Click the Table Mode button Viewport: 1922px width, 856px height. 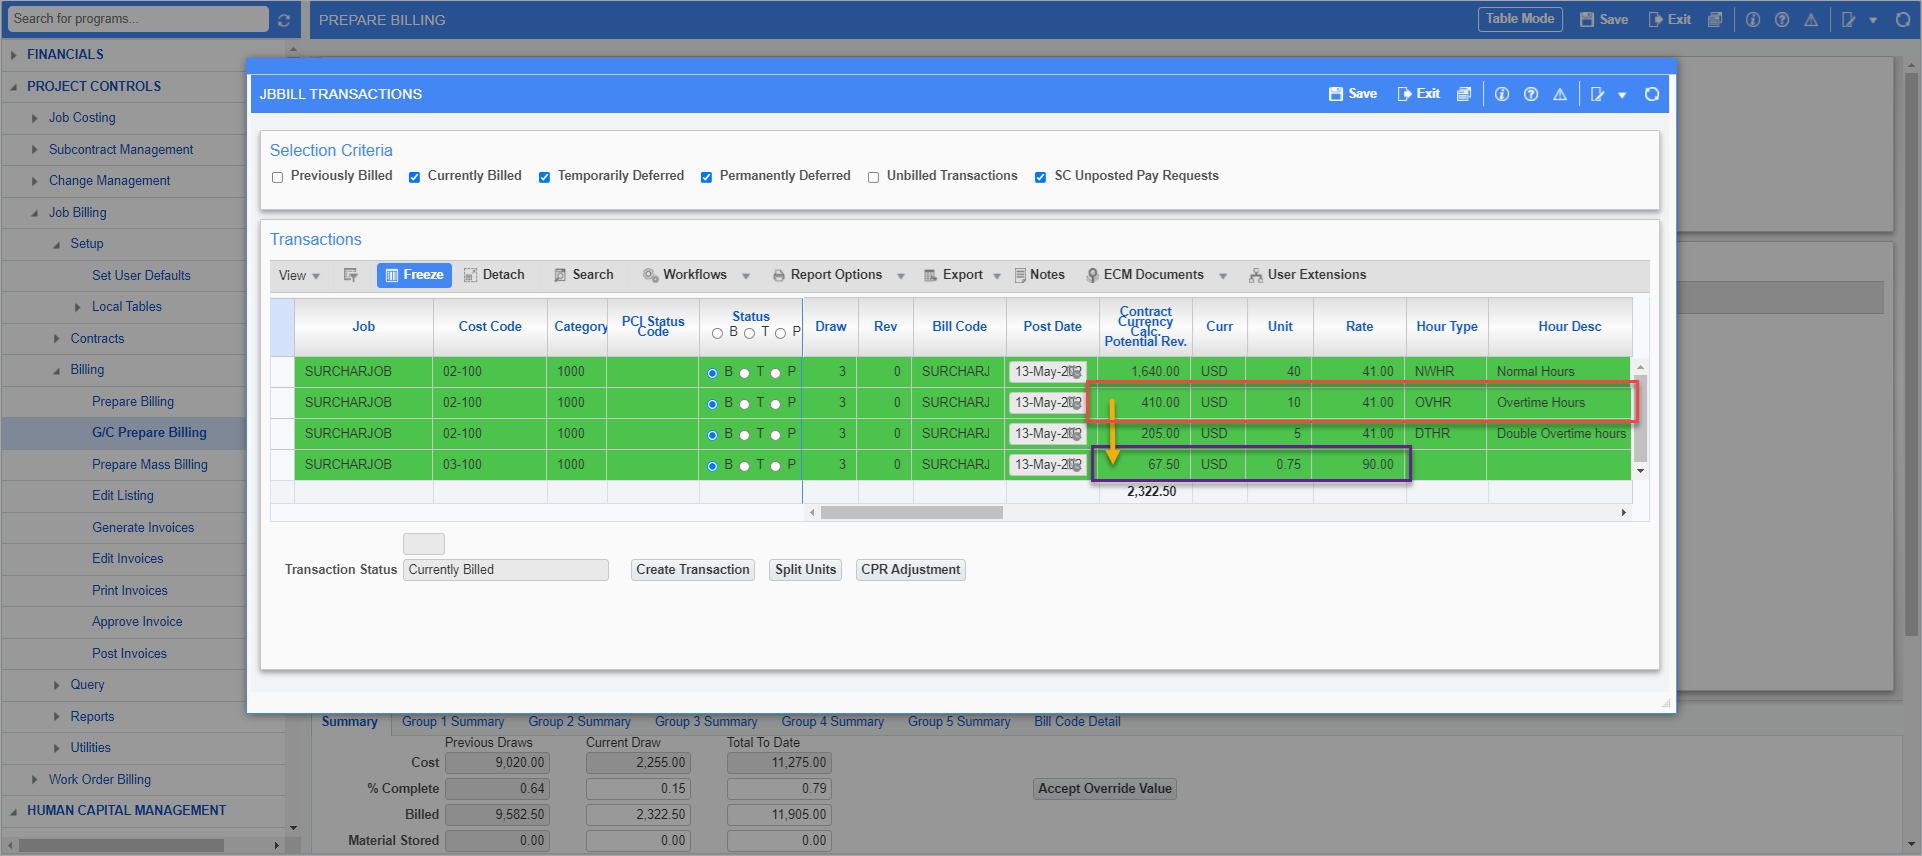(x=1520, y=19)
